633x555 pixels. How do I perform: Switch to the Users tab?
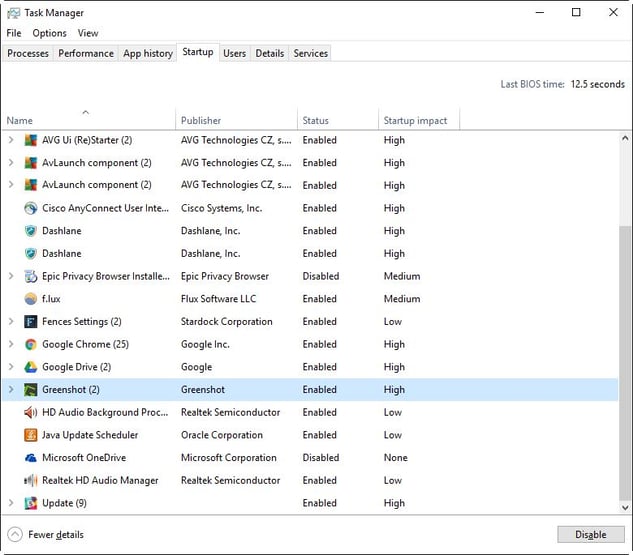pyautogui.click(x=235, y=53)
